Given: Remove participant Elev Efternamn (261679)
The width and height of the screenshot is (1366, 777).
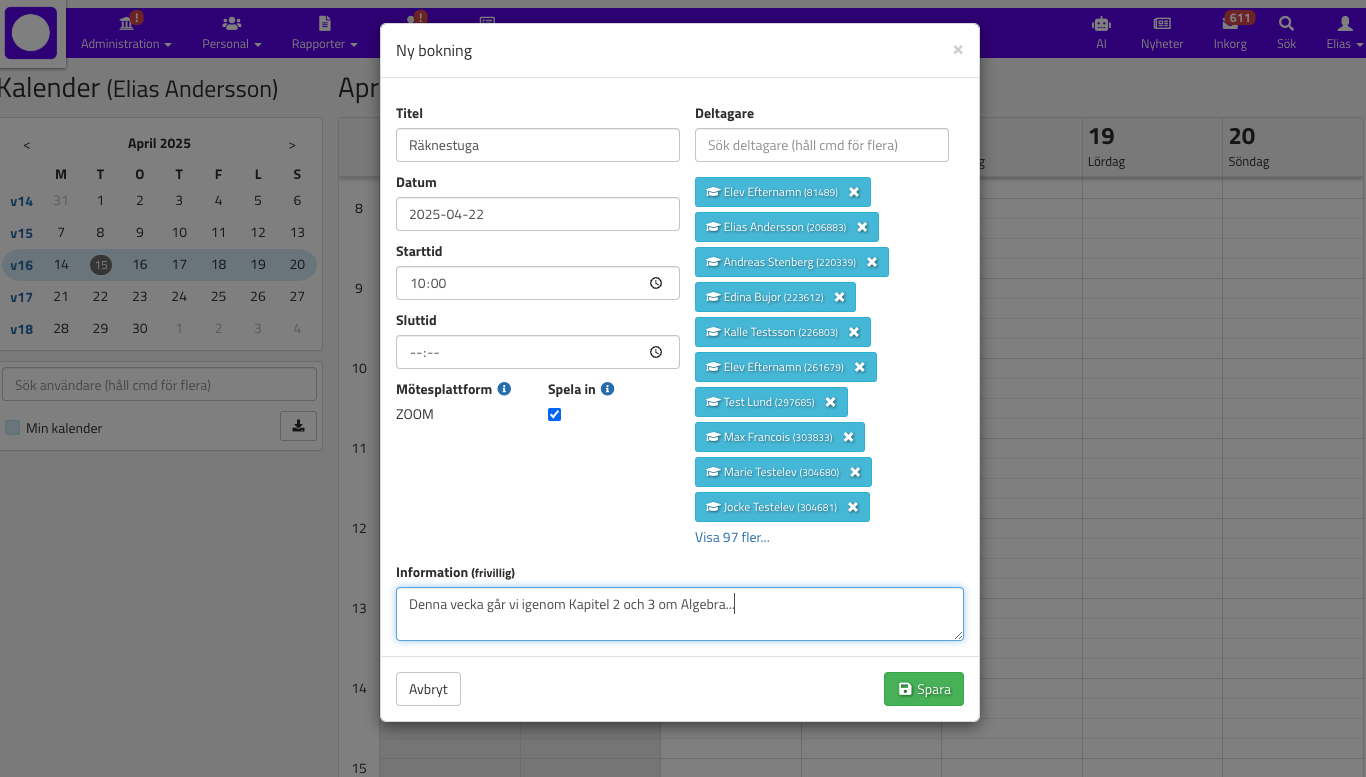Looking at the screenshot, I should click(860, 367).
